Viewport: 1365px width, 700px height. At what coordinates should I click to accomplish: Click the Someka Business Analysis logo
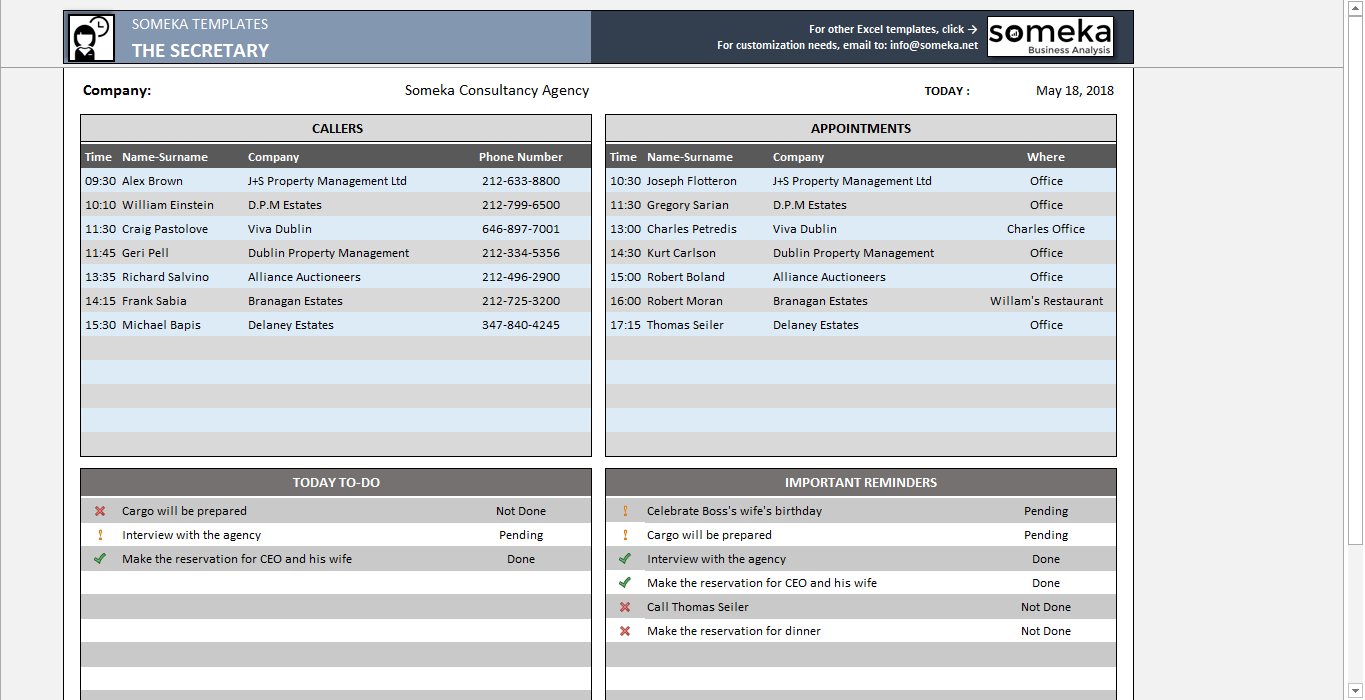[x=1049, y=37]
